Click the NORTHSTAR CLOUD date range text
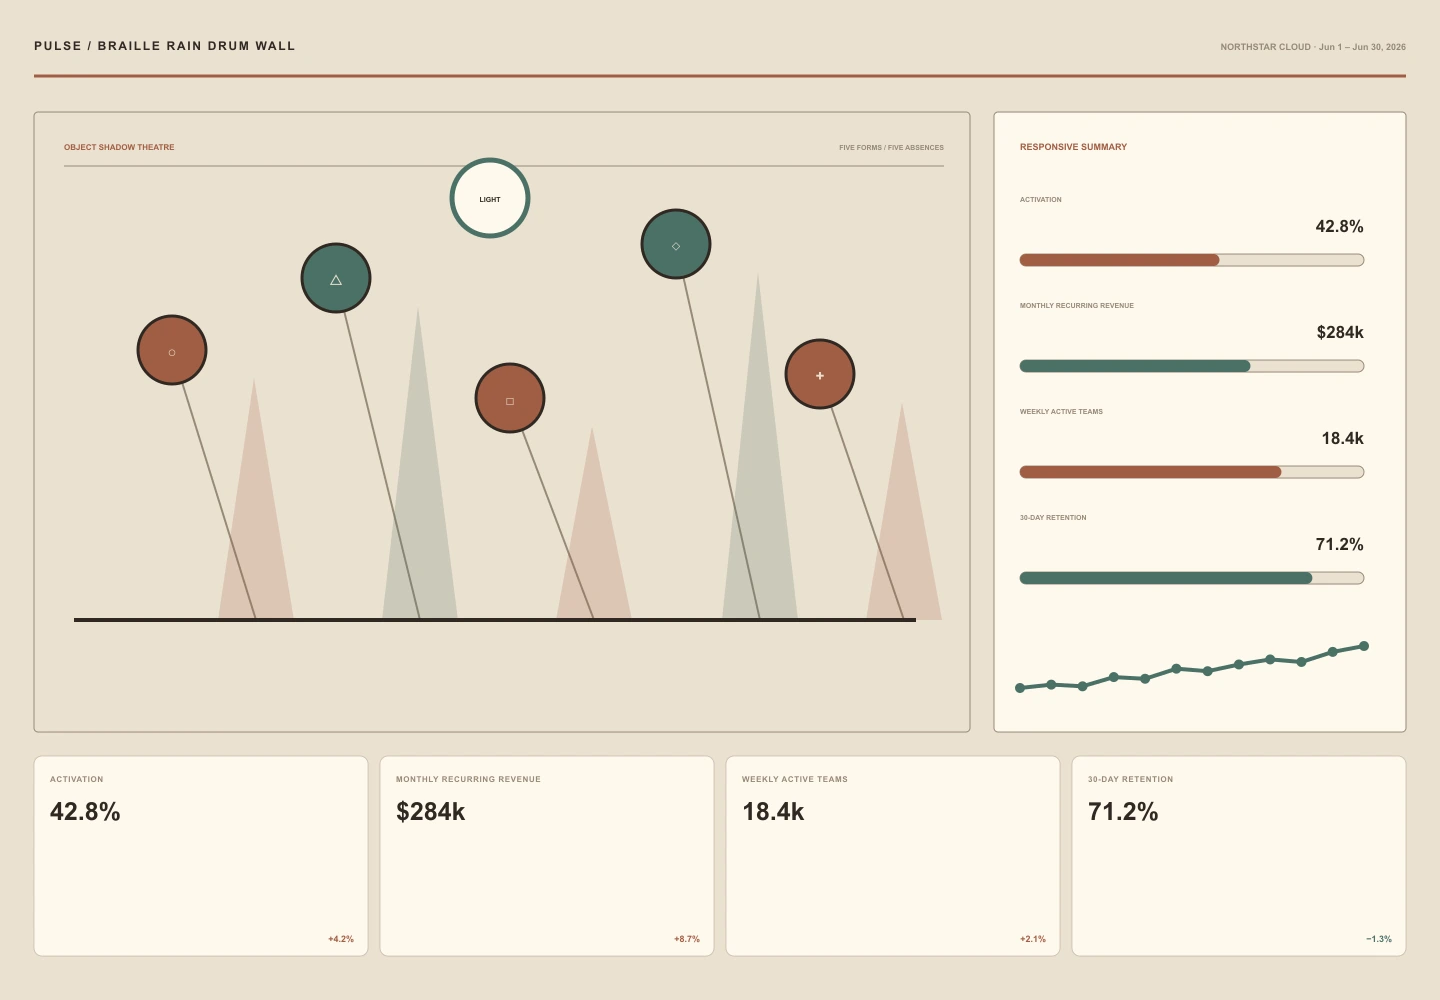 (x=1313, y=47)
